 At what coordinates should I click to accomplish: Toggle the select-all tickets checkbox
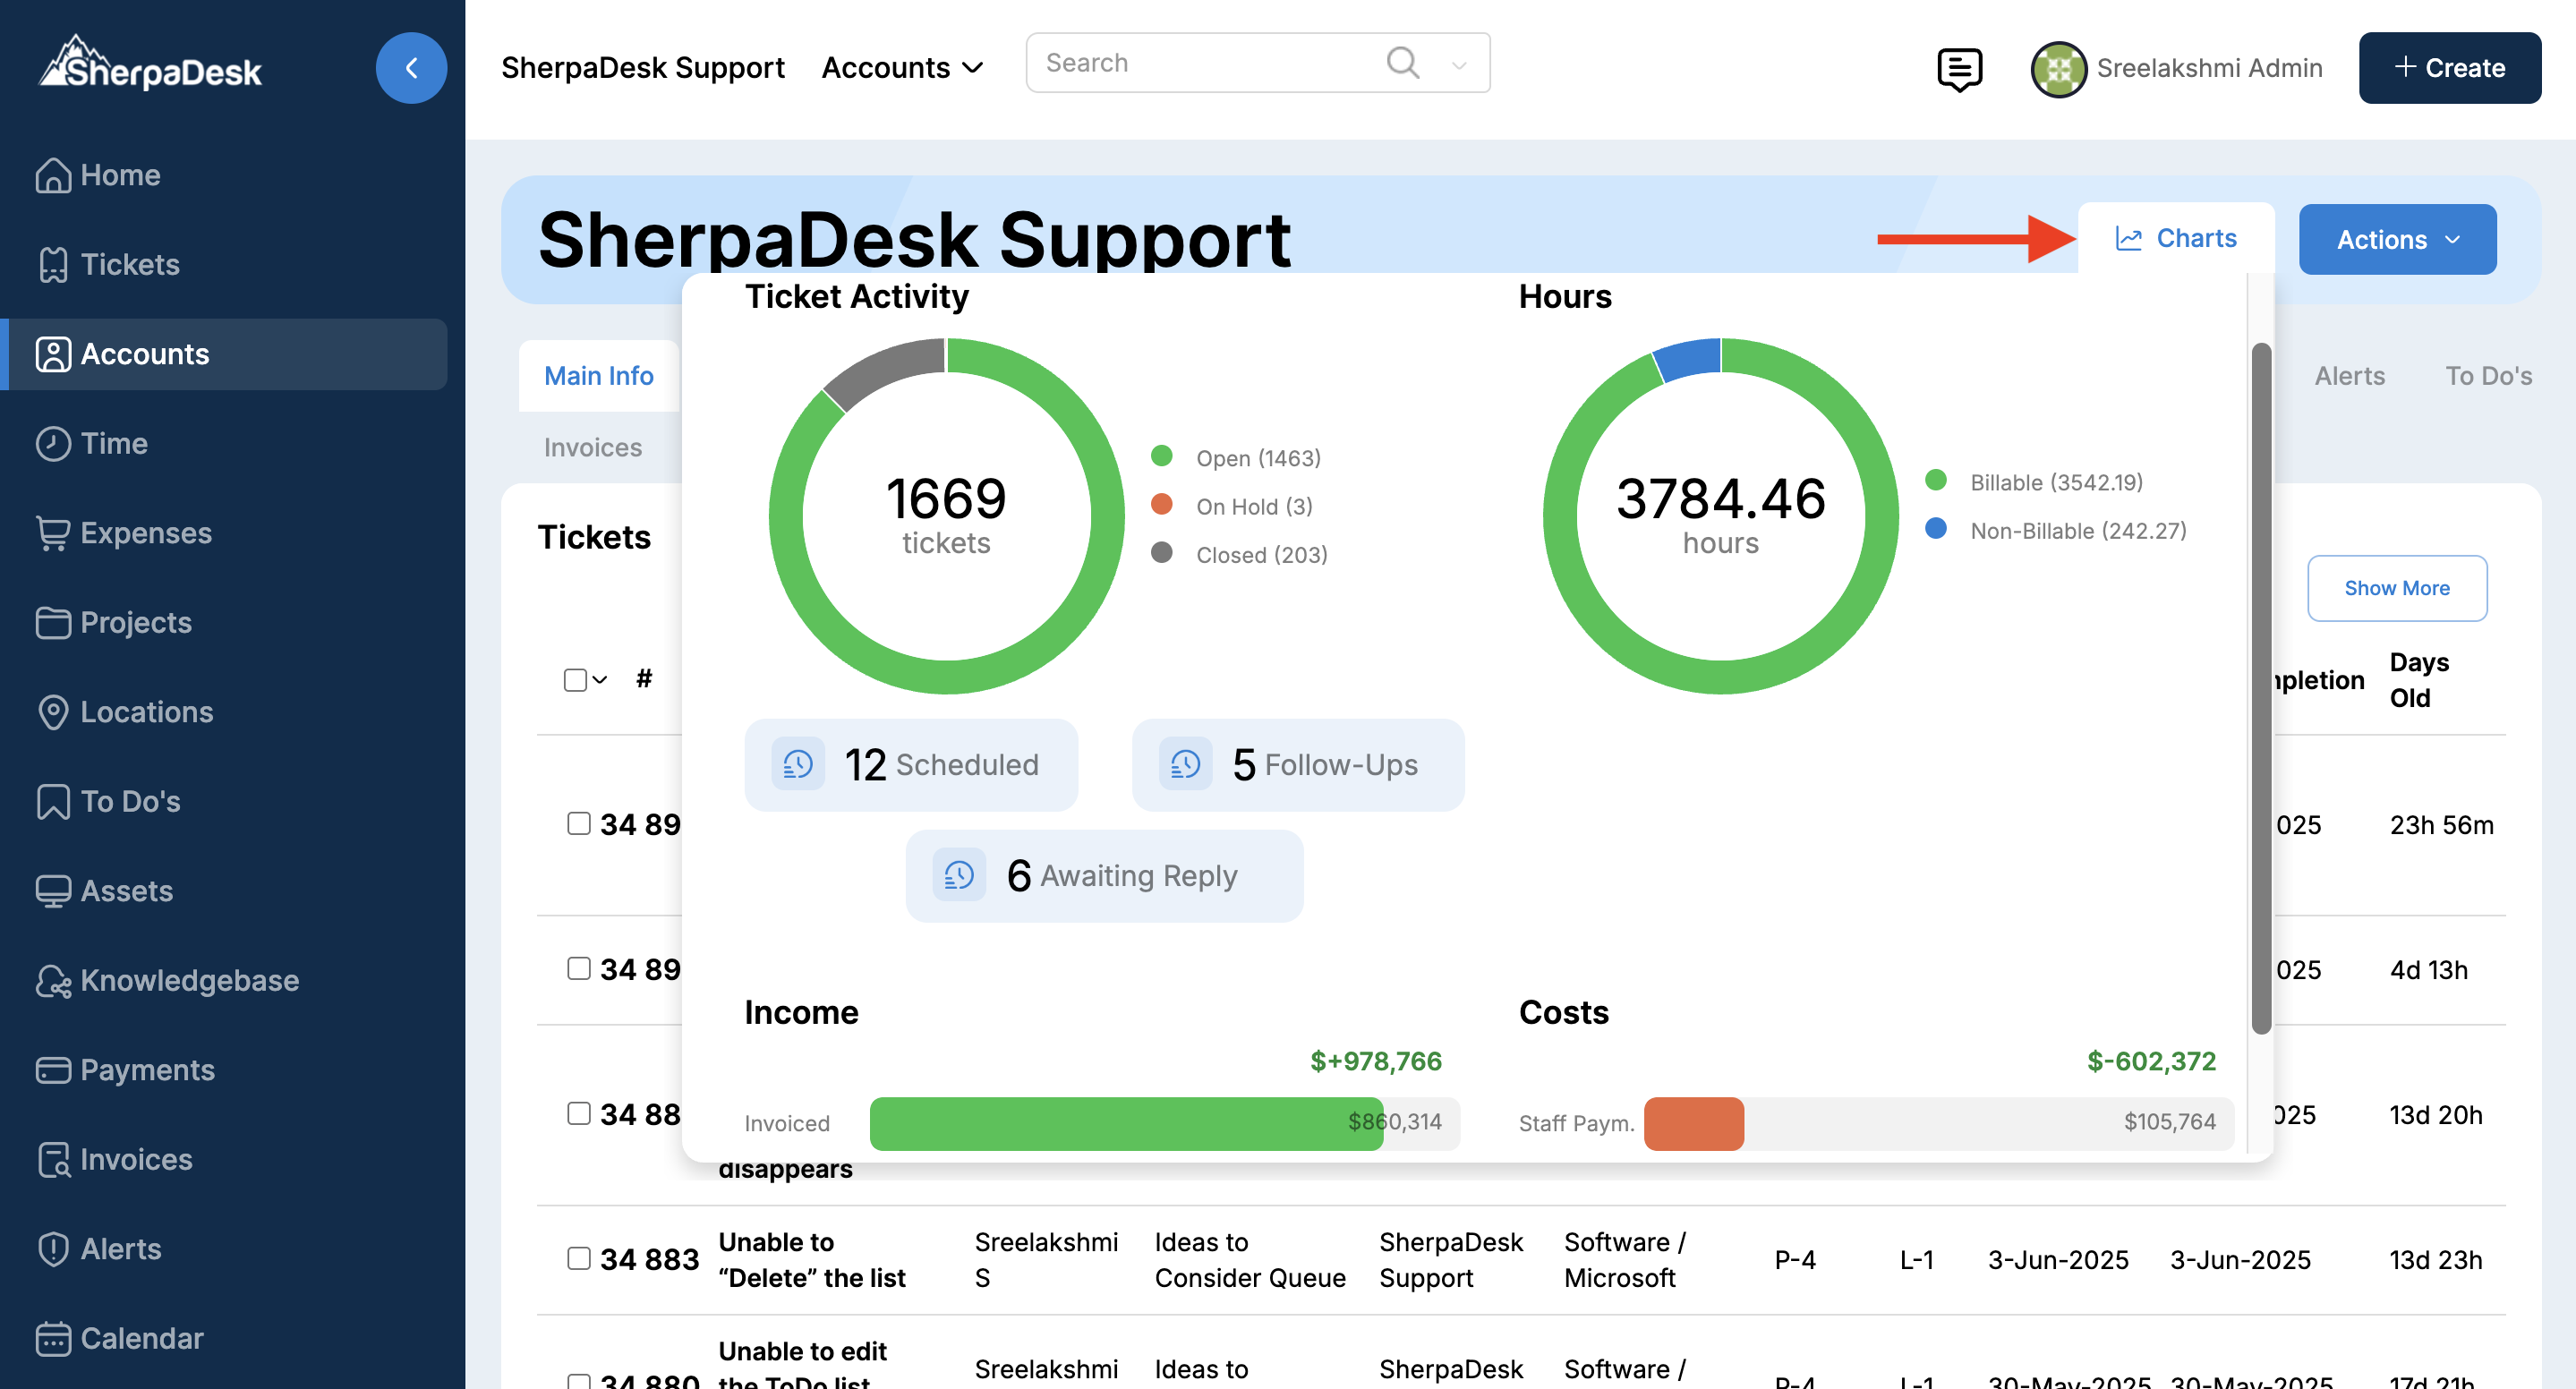point(574,680)
